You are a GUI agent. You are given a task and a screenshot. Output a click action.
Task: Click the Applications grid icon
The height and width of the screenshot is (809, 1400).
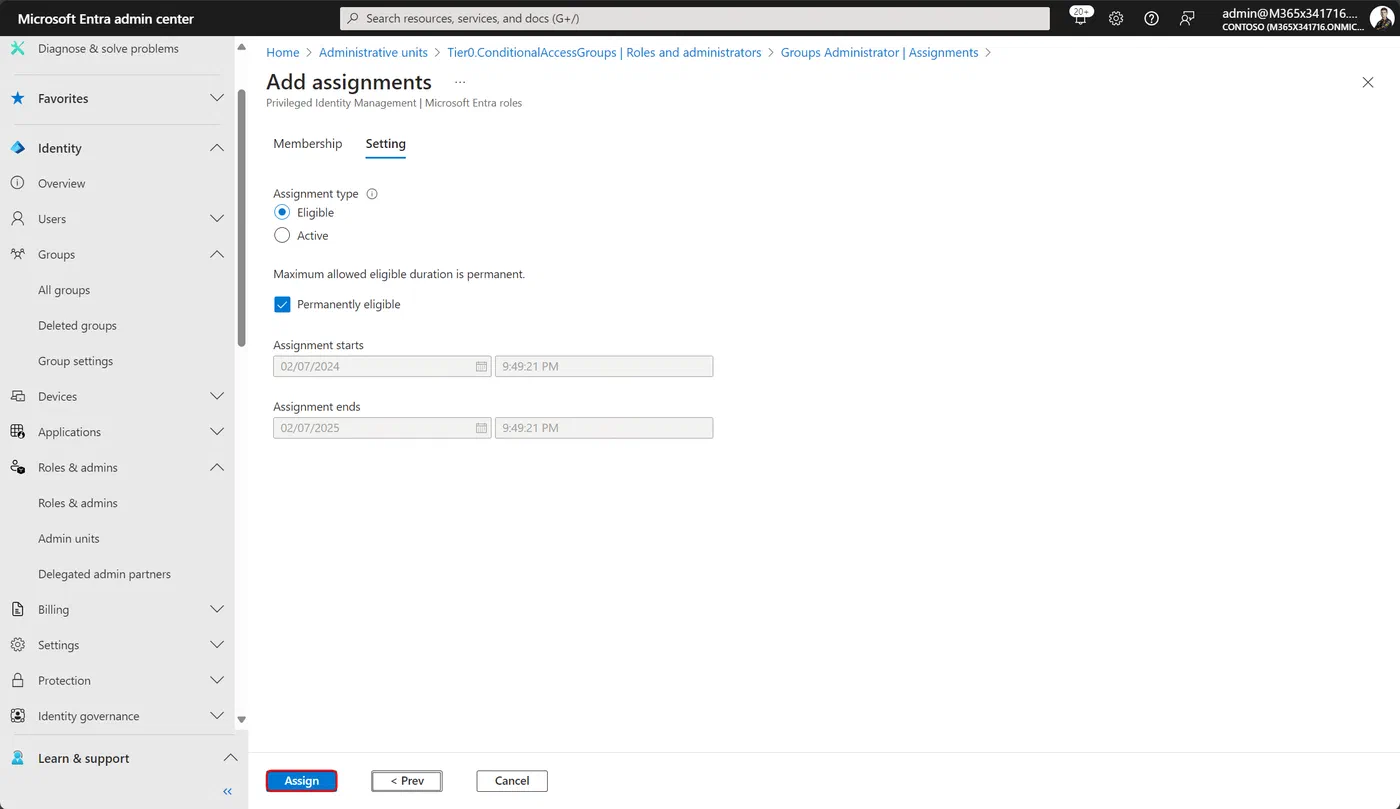point(17,432)
